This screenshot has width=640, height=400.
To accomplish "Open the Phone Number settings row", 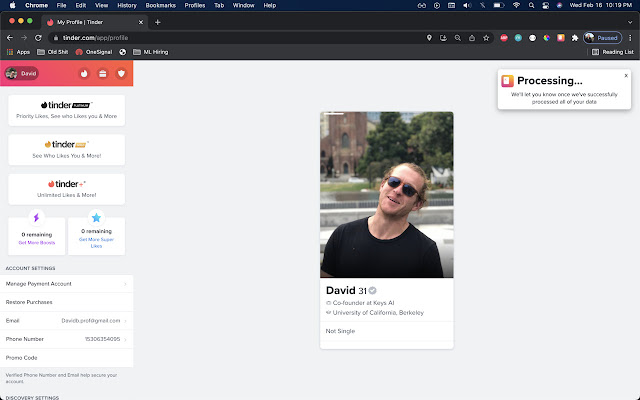I will [67, 339].
